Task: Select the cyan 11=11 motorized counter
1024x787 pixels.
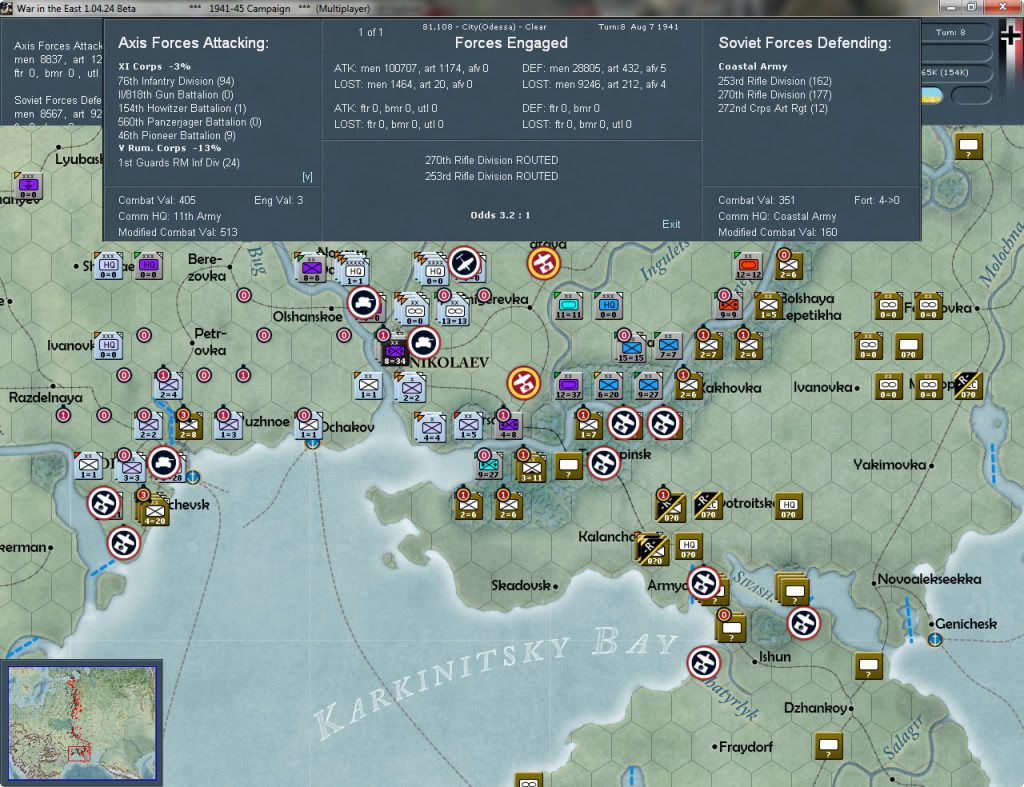Action: click(x=568, y=306)
